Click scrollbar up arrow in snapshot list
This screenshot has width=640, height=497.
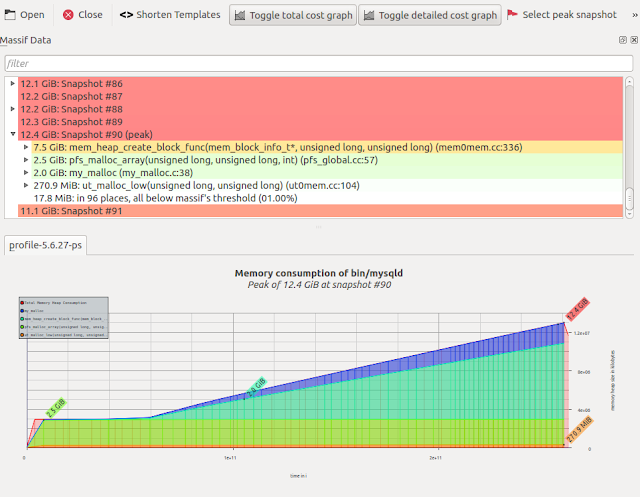pyautogui.click(x=629, y=82)
